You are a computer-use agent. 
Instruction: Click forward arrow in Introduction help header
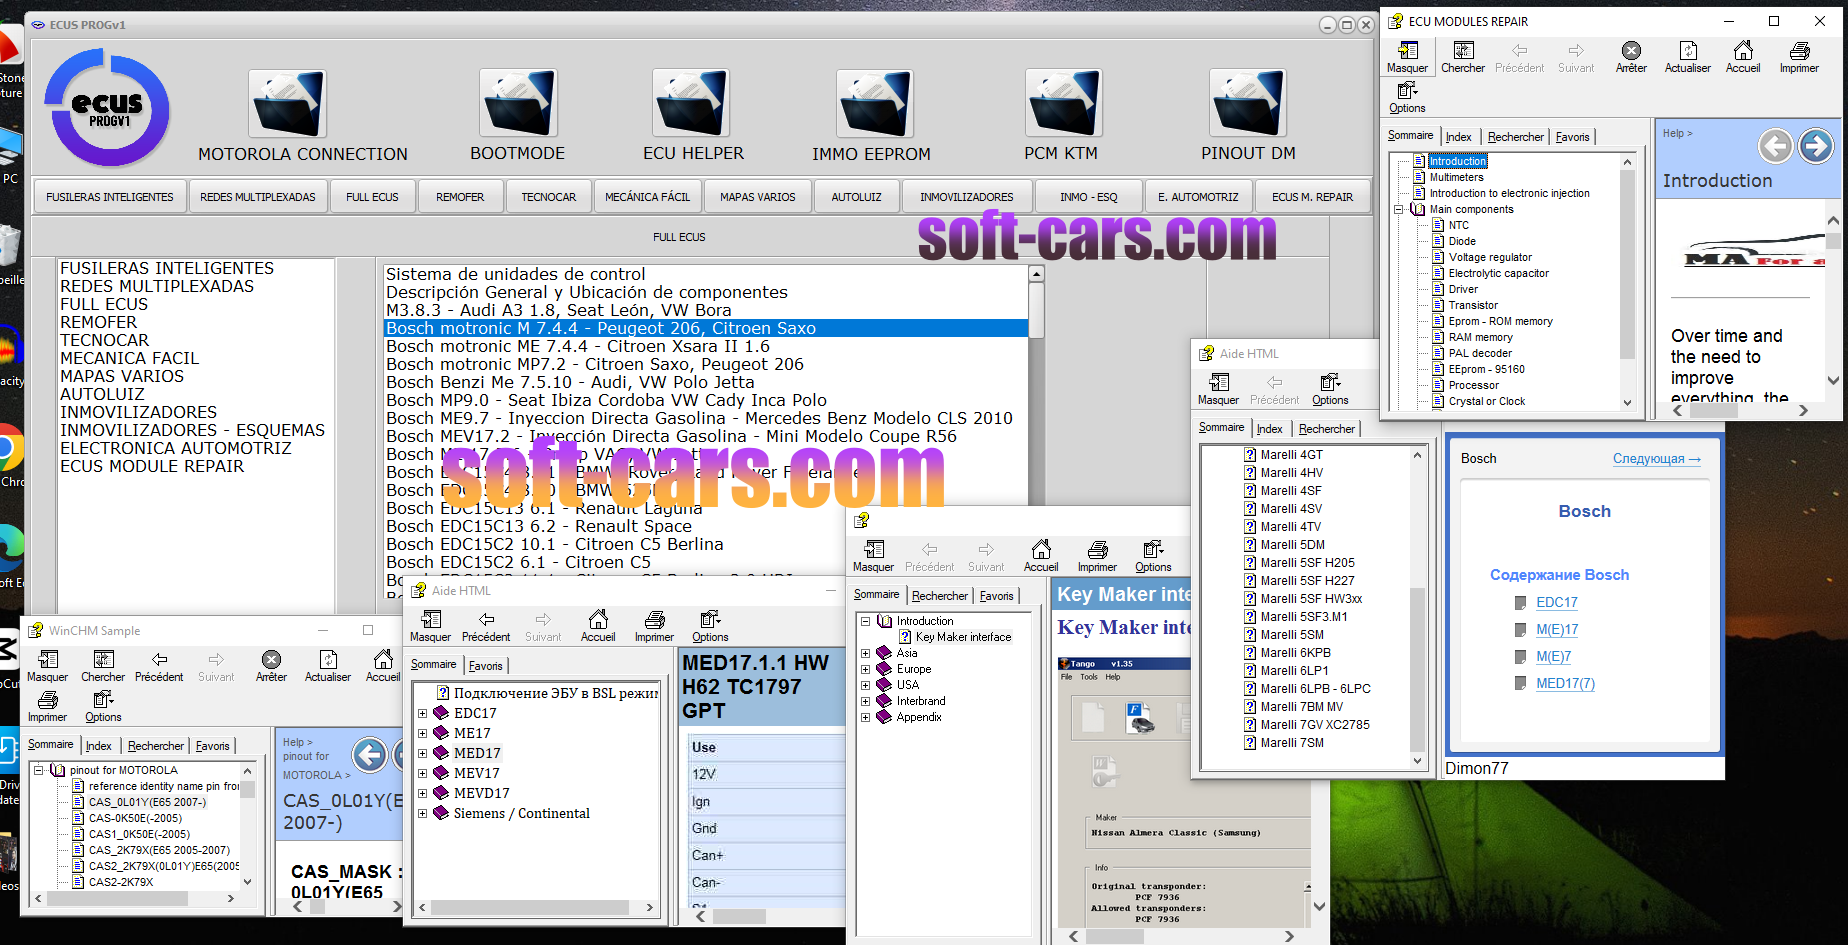(x=1816, y=146)
